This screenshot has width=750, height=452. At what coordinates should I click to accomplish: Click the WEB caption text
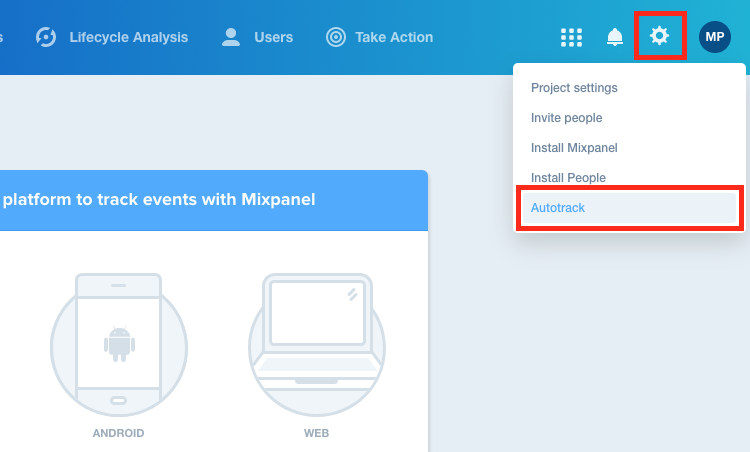tap(316, 433)
